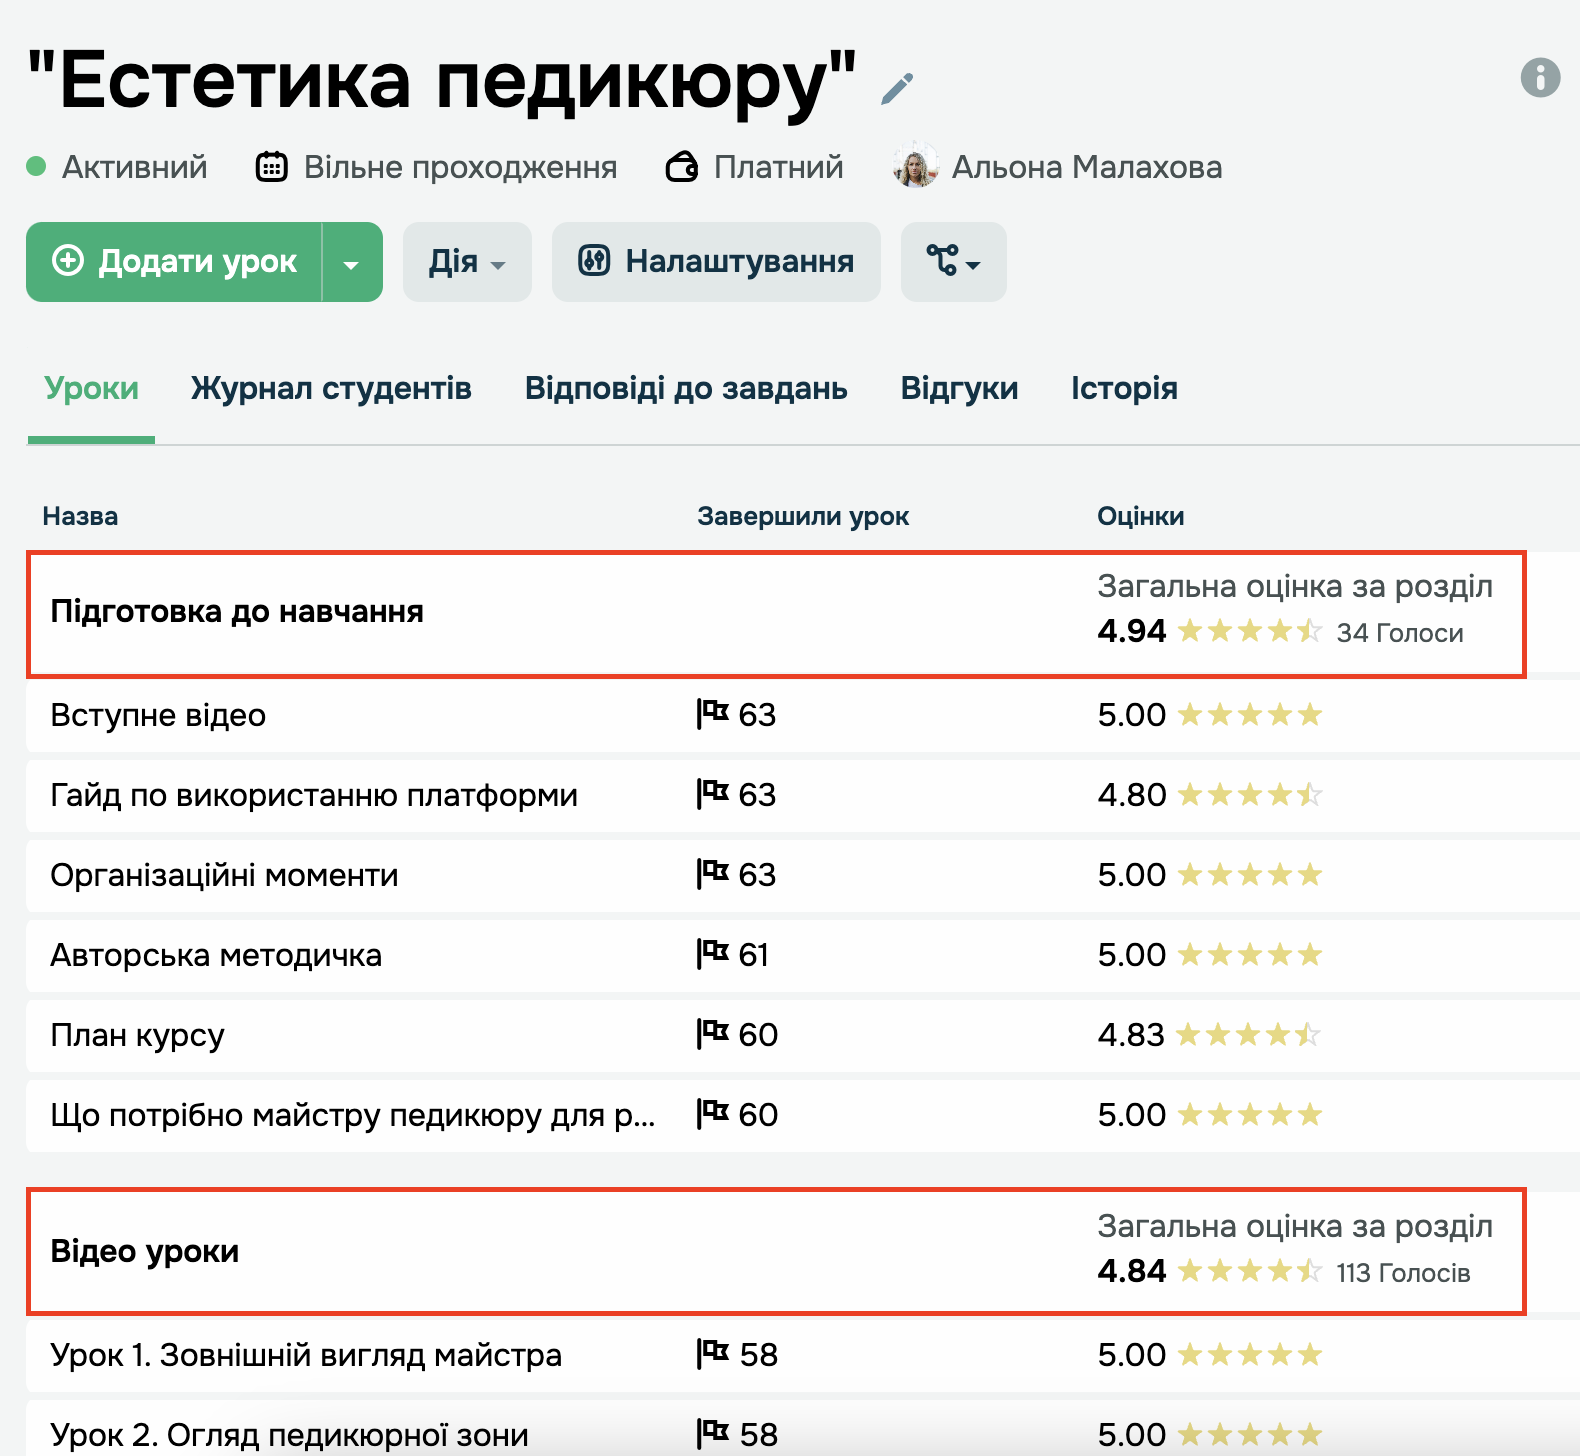
Task: Click the wallet icon next to Платний
Action: tap(682, 167)
